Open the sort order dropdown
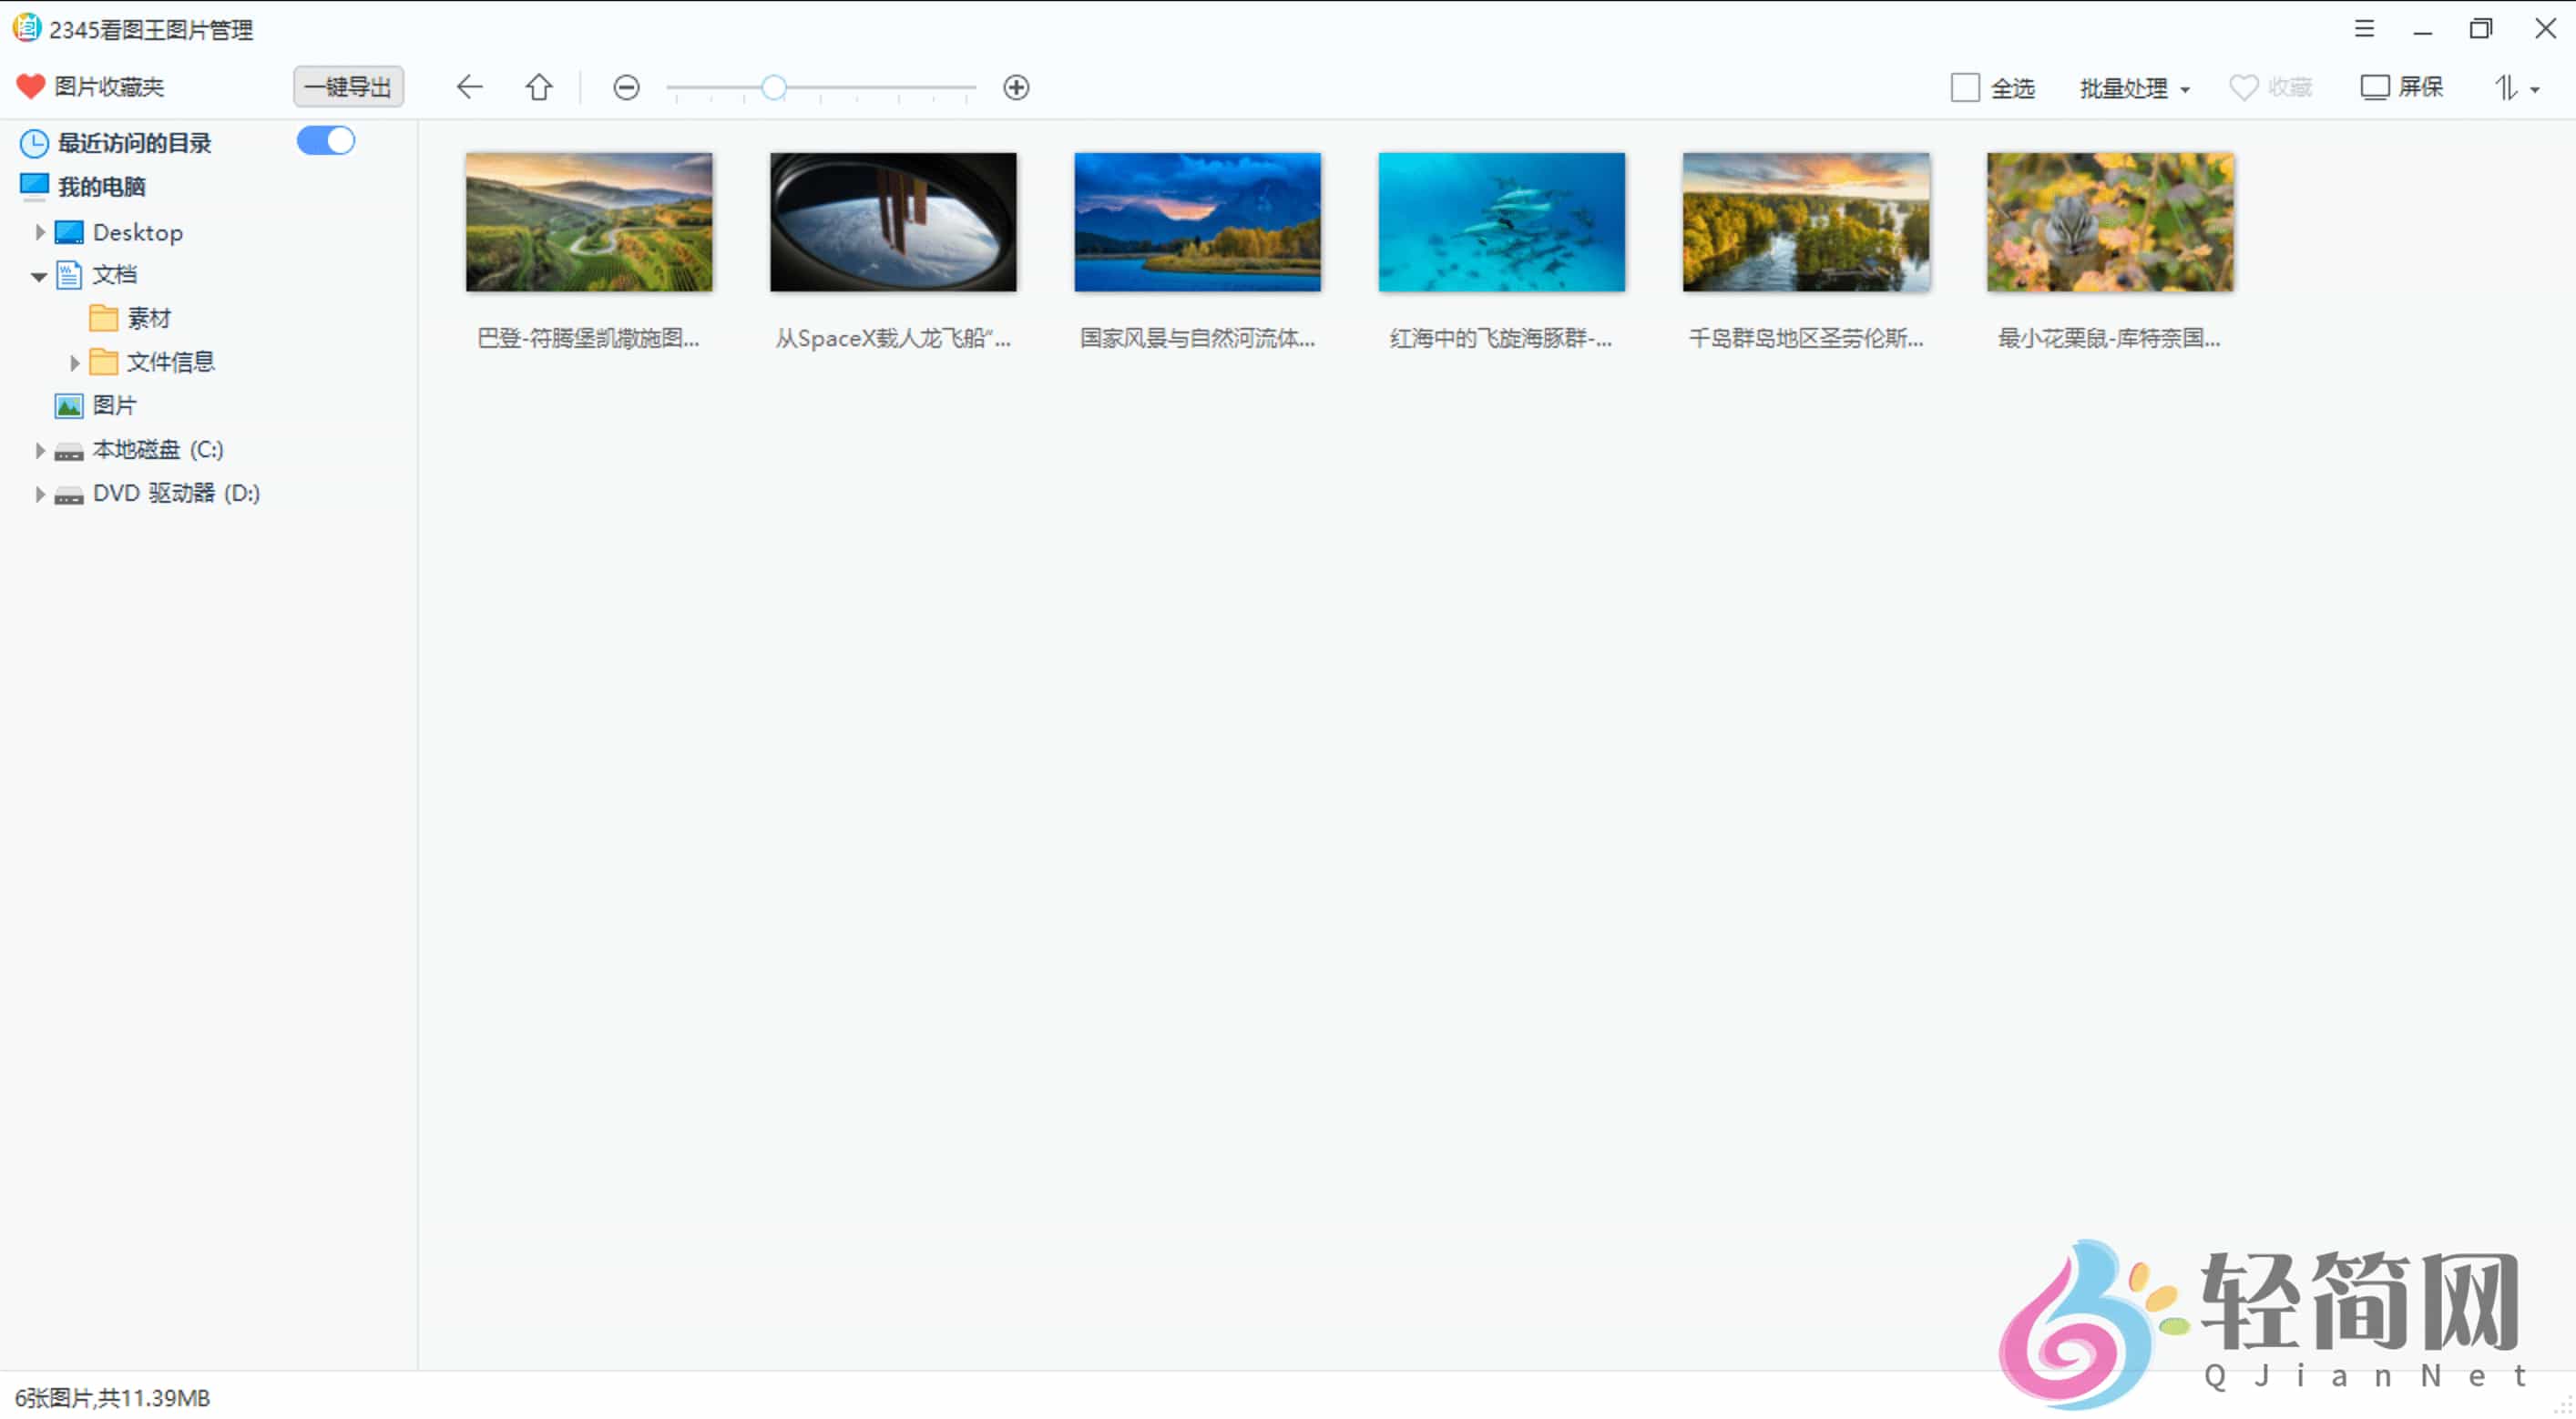 [2515, 88]
